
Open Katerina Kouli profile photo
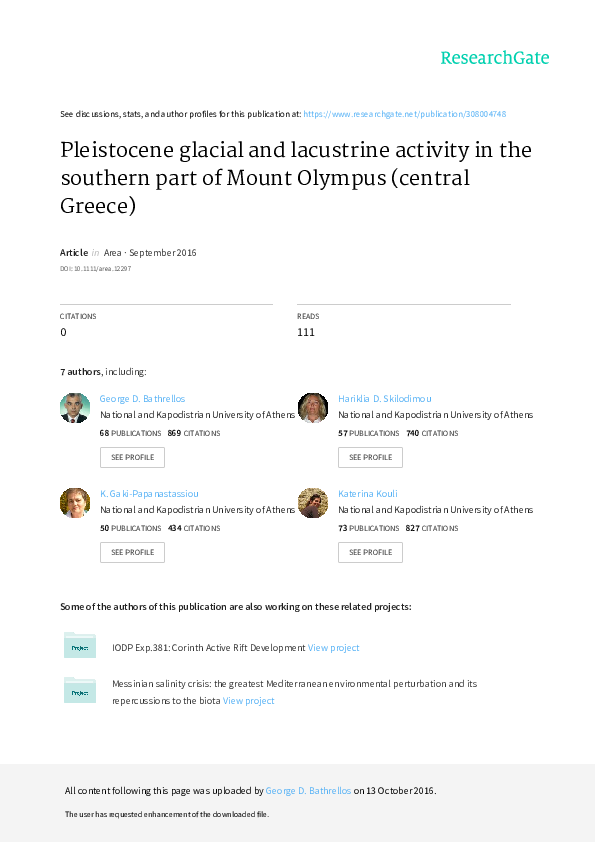(312, 502)
